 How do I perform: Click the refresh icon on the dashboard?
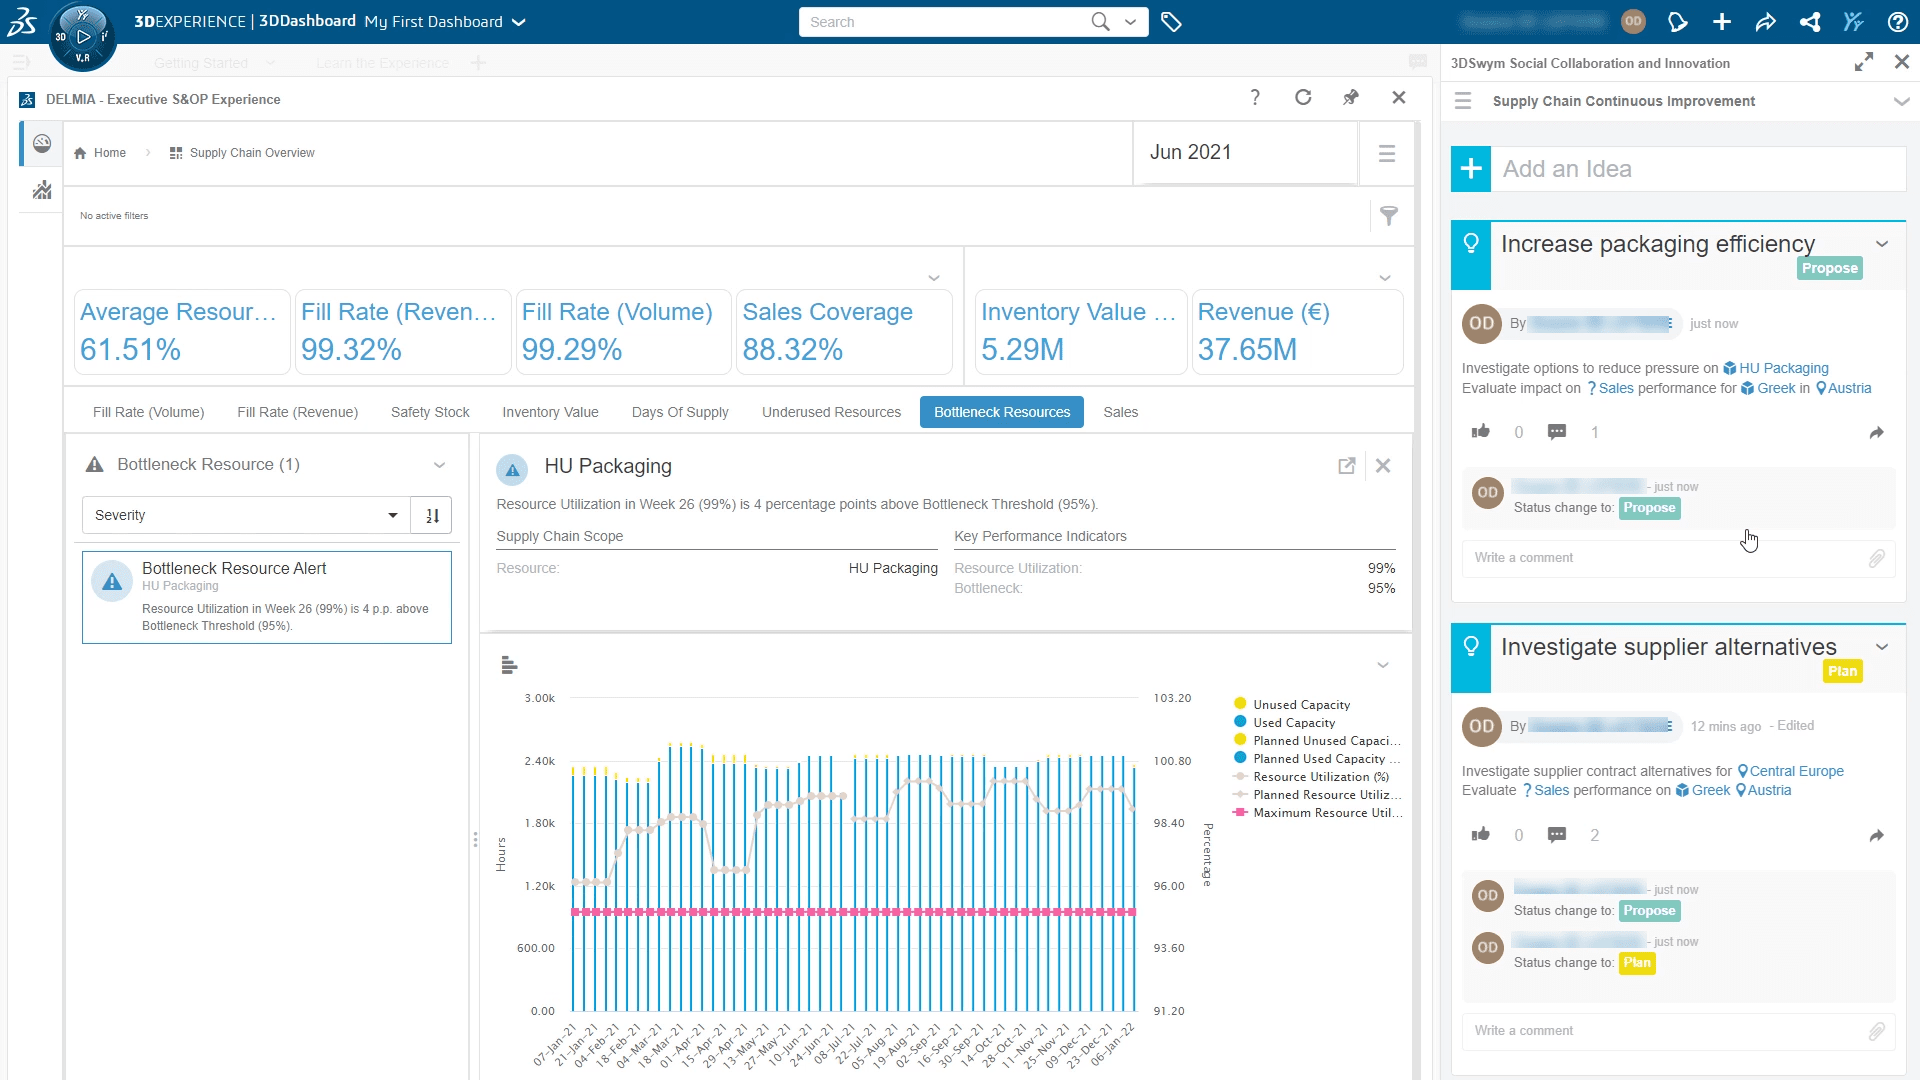click(1304, 98)
